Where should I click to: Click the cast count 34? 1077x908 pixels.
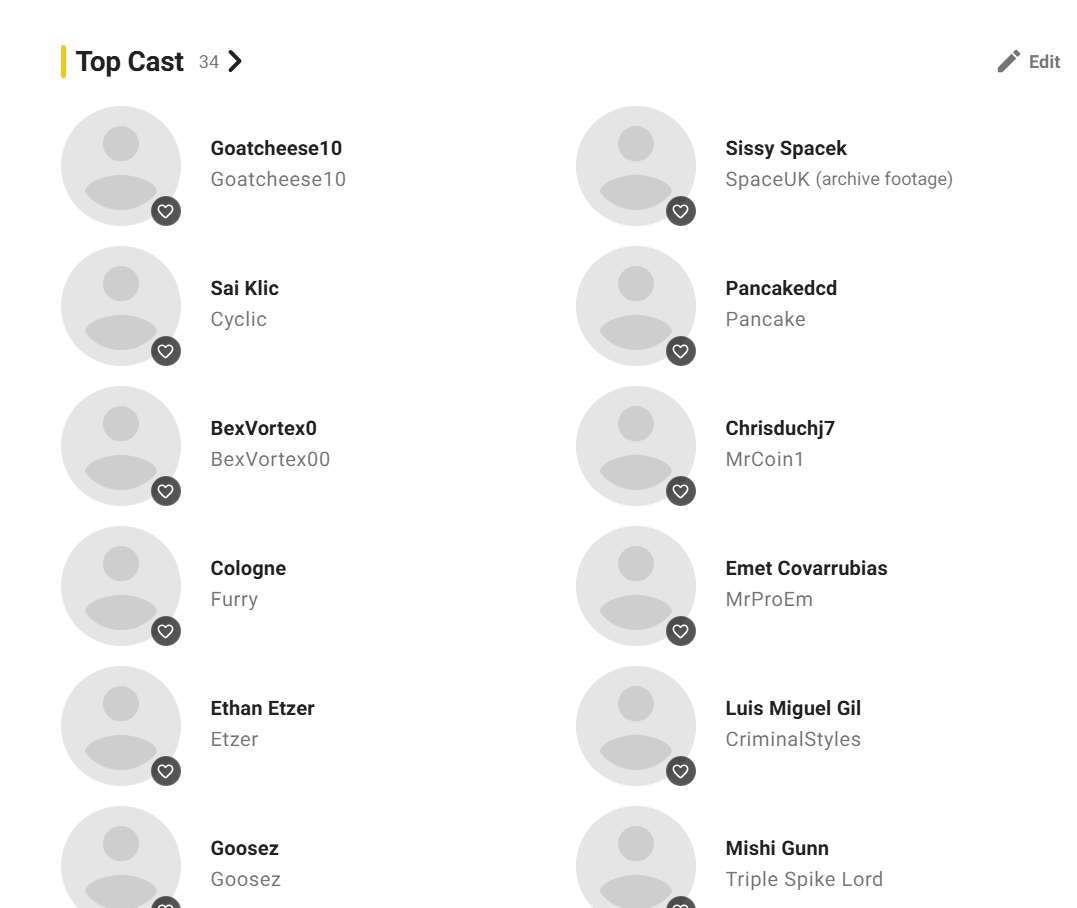click(209, 63)
